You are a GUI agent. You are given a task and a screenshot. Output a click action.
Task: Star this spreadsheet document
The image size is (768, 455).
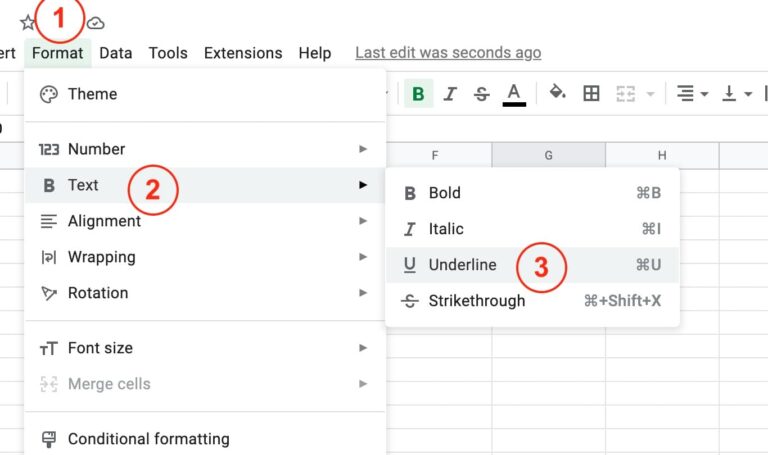[27, 23]
